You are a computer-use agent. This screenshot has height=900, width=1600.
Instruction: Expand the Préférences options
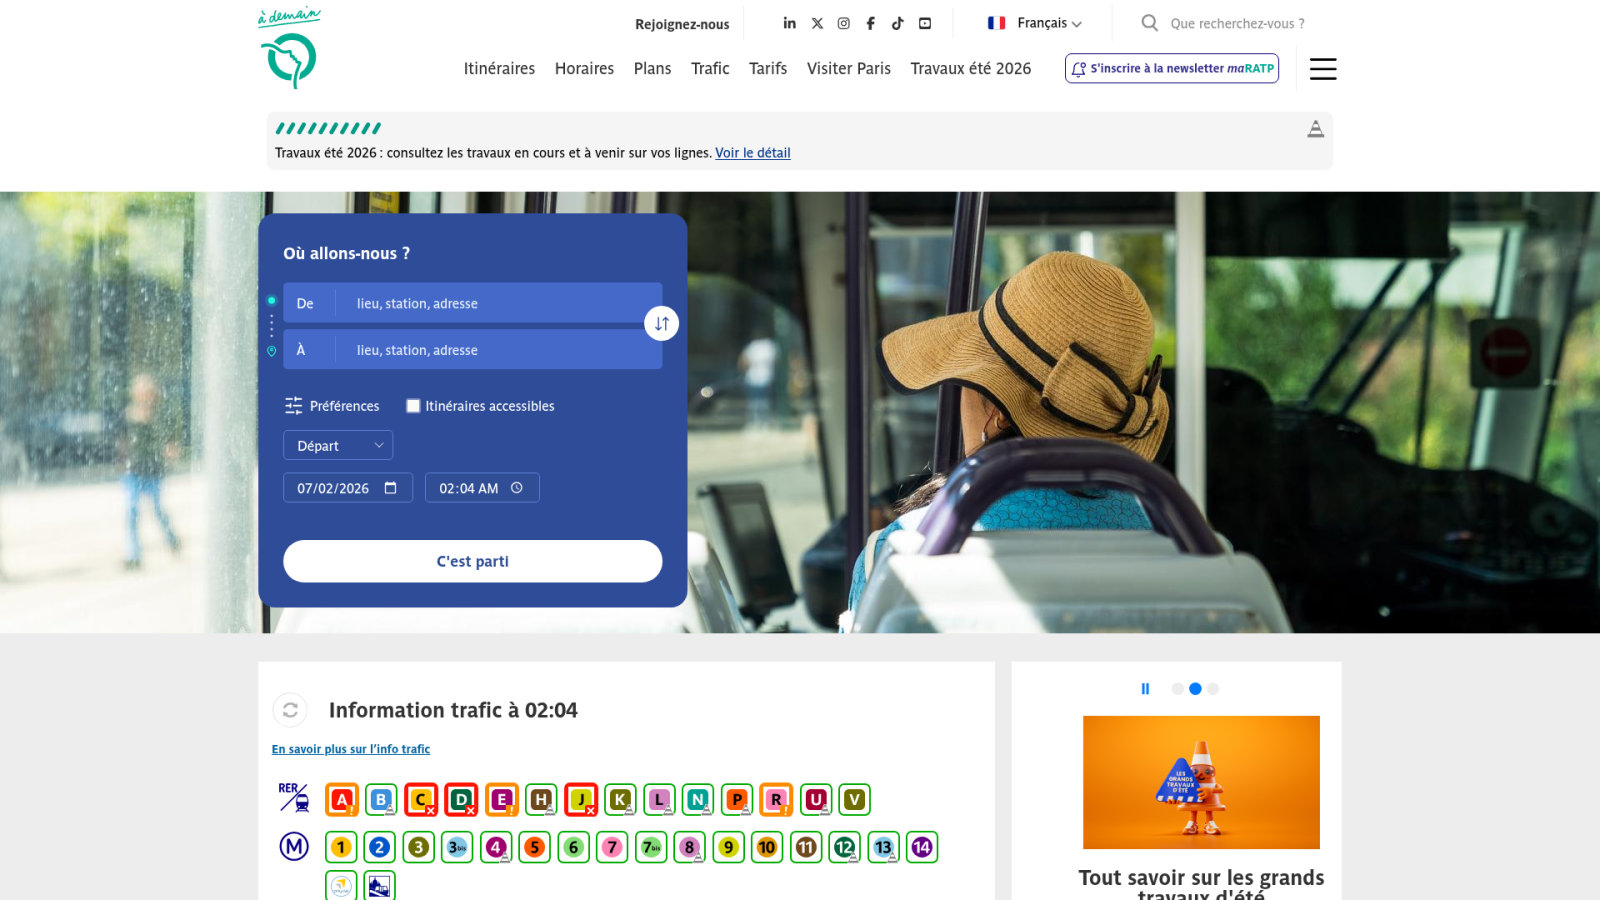332,406
